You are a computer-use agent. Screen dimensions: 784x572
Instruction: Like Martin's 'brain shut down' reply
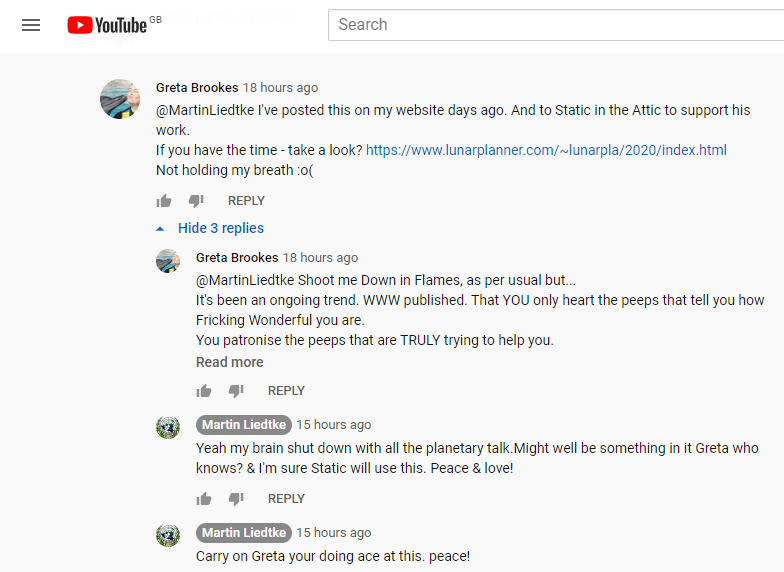coord(204,498)
